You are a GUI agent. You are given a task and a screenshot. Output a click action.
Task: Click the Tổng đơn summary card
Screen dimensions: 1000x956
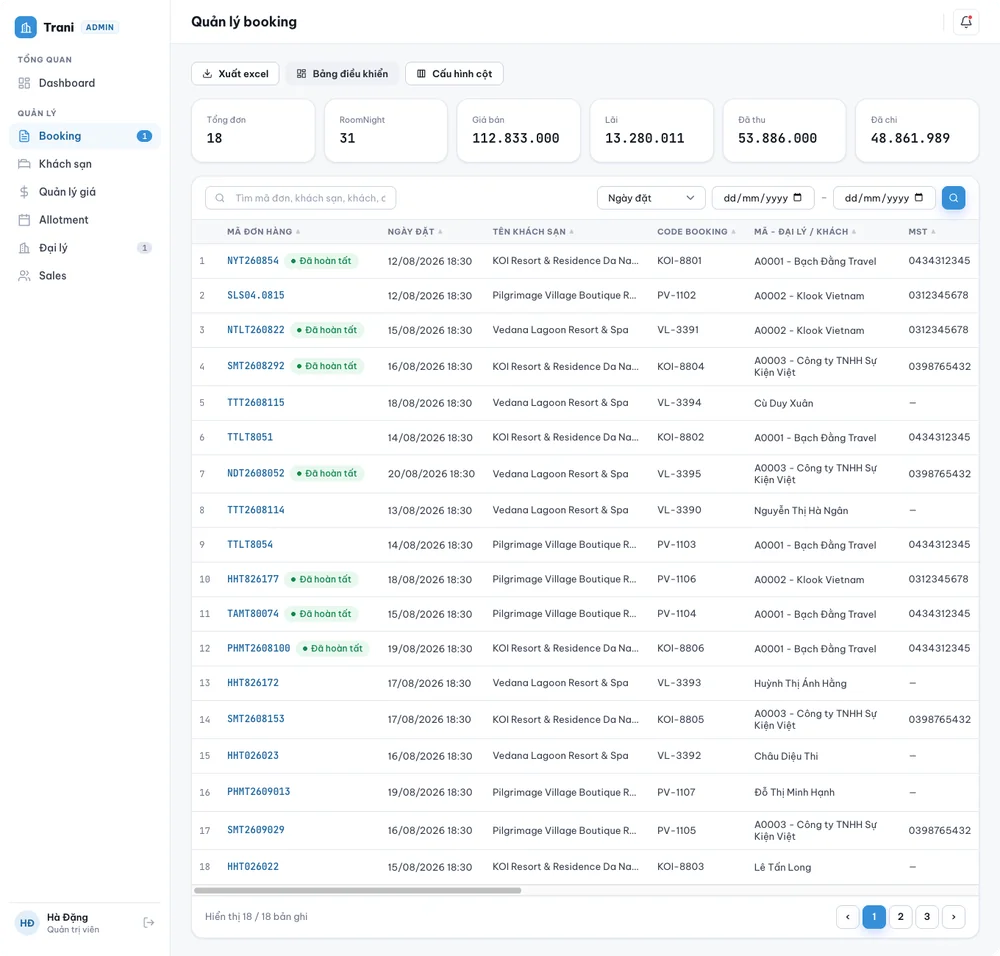pyautogui.click(x=253, y=130)
